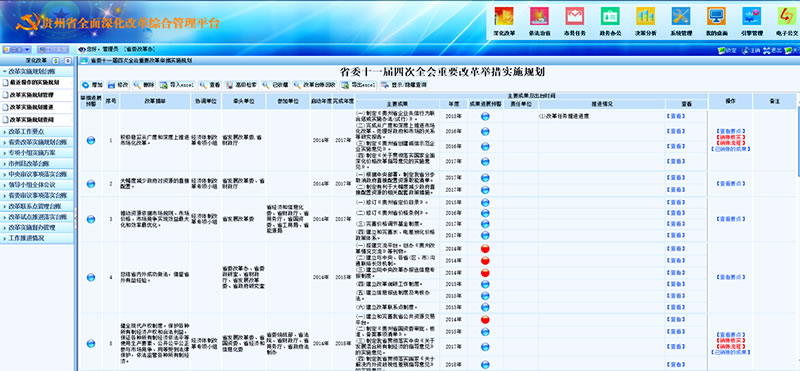Click the 改革台账-回收 toolbar button
This screenshot has width=800, height=371.
point(315,85)
